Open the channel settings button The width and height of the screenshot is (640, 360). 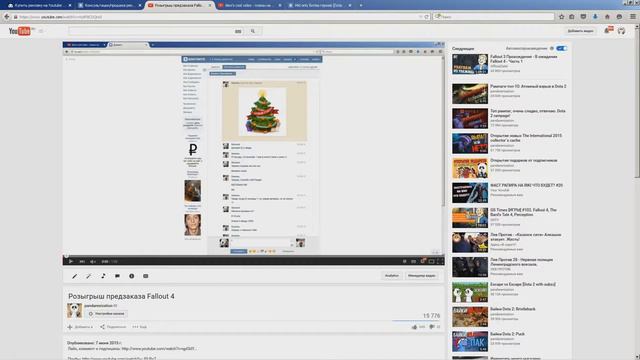point(107,314)
